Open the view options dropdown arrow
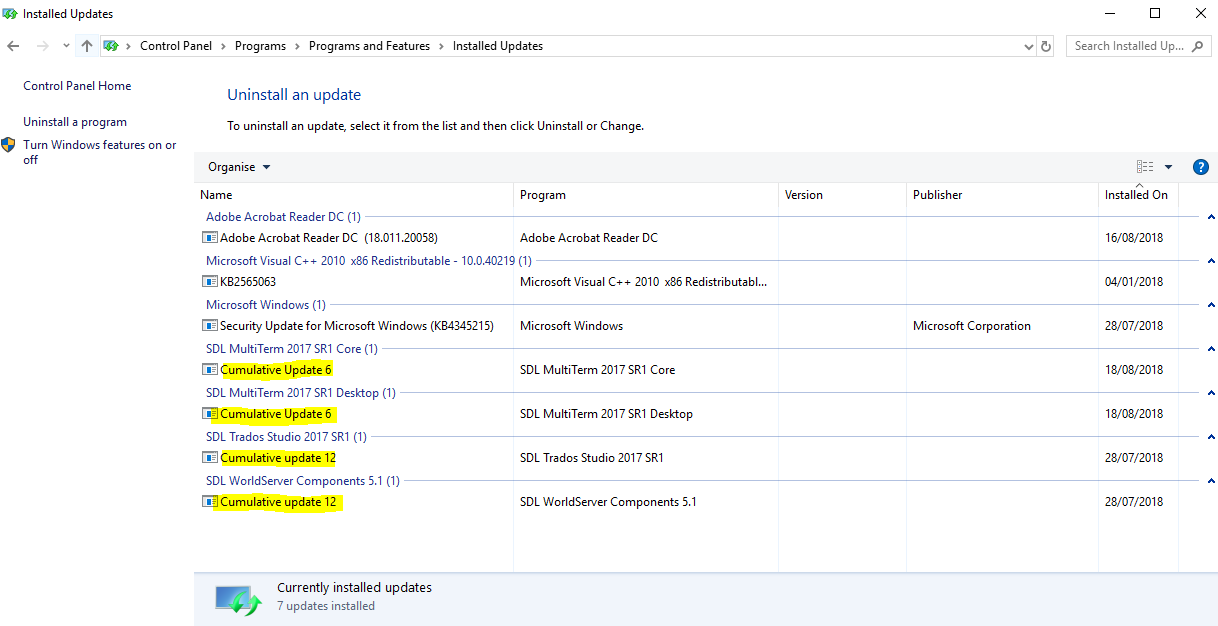Image resolution: width=1218 pixels, height=626 pixels. point(1168,167)
